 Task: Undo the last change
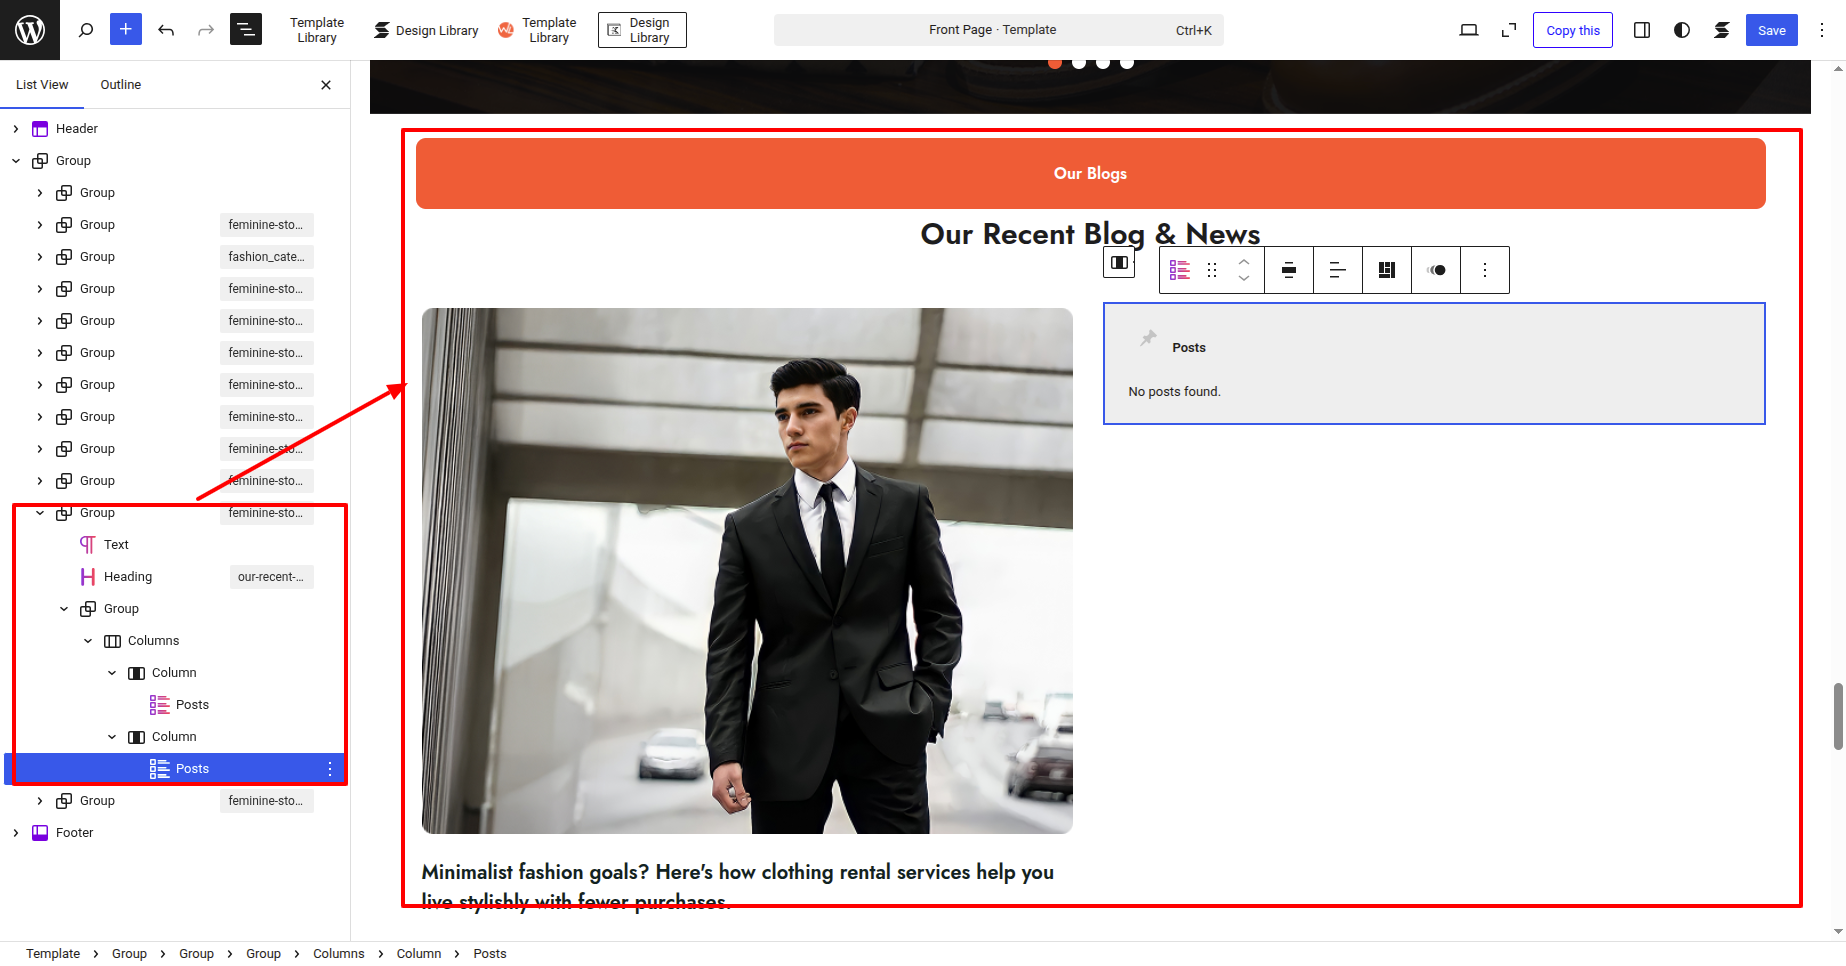coord(166,30)
